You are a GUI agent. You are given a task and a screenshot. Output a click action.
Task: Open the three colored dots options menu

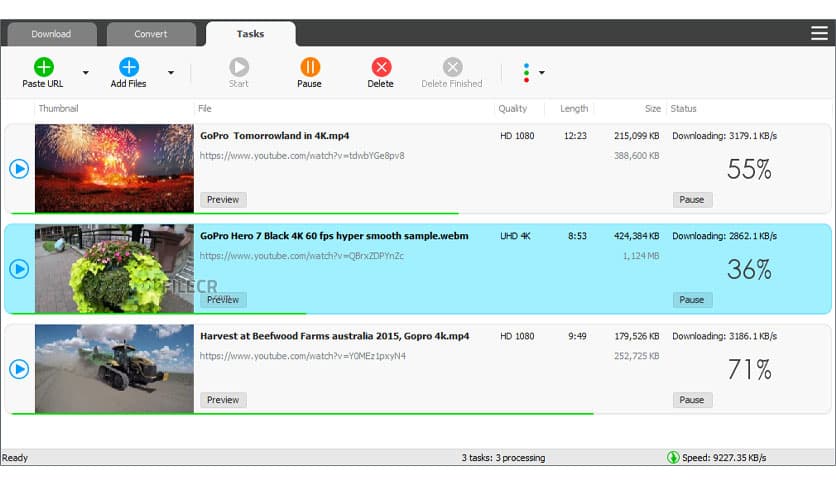pyautogui.click(x=526, y=73)
